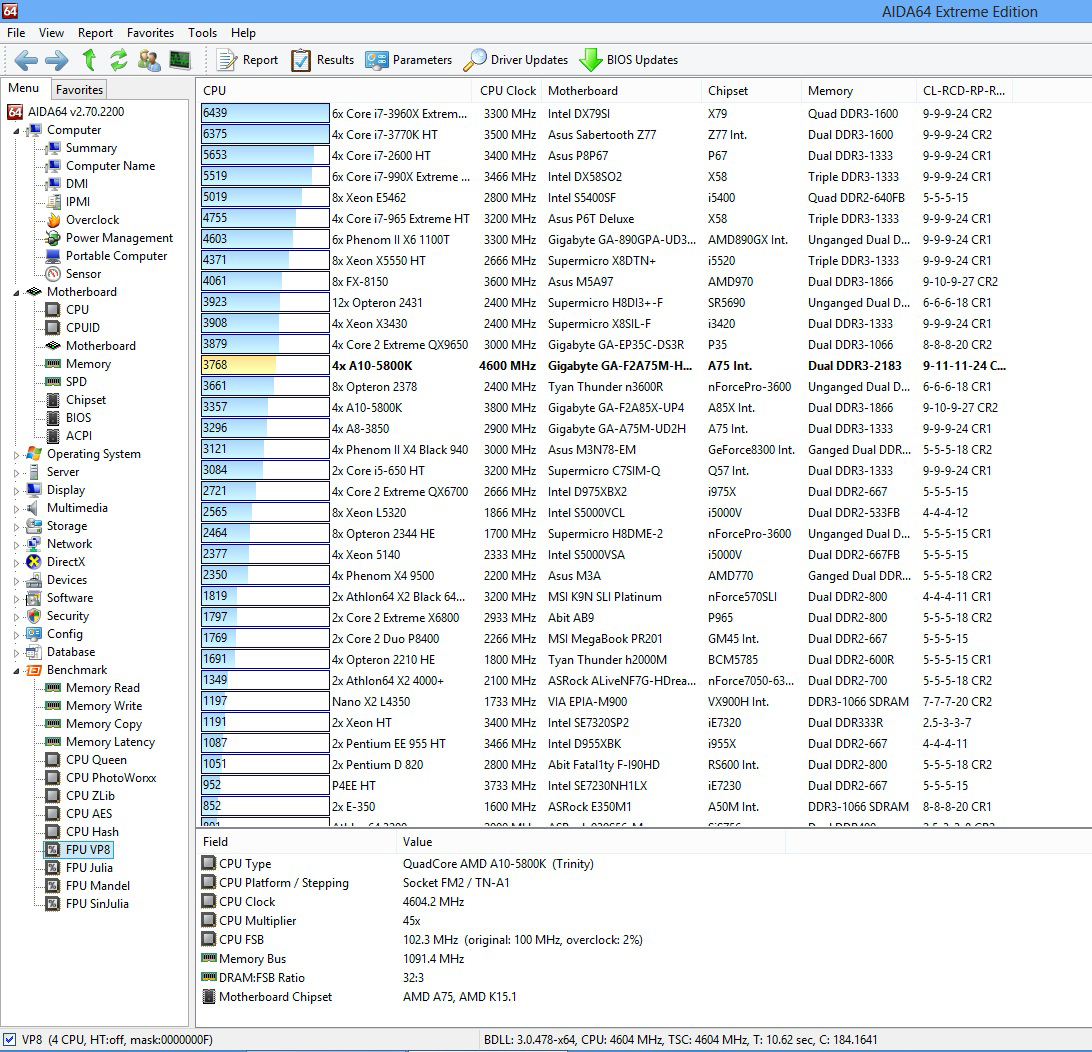This screenshot has height=1052, width=1092.
Task: Click the Security shield icon
Action: (x=33, y=616)
